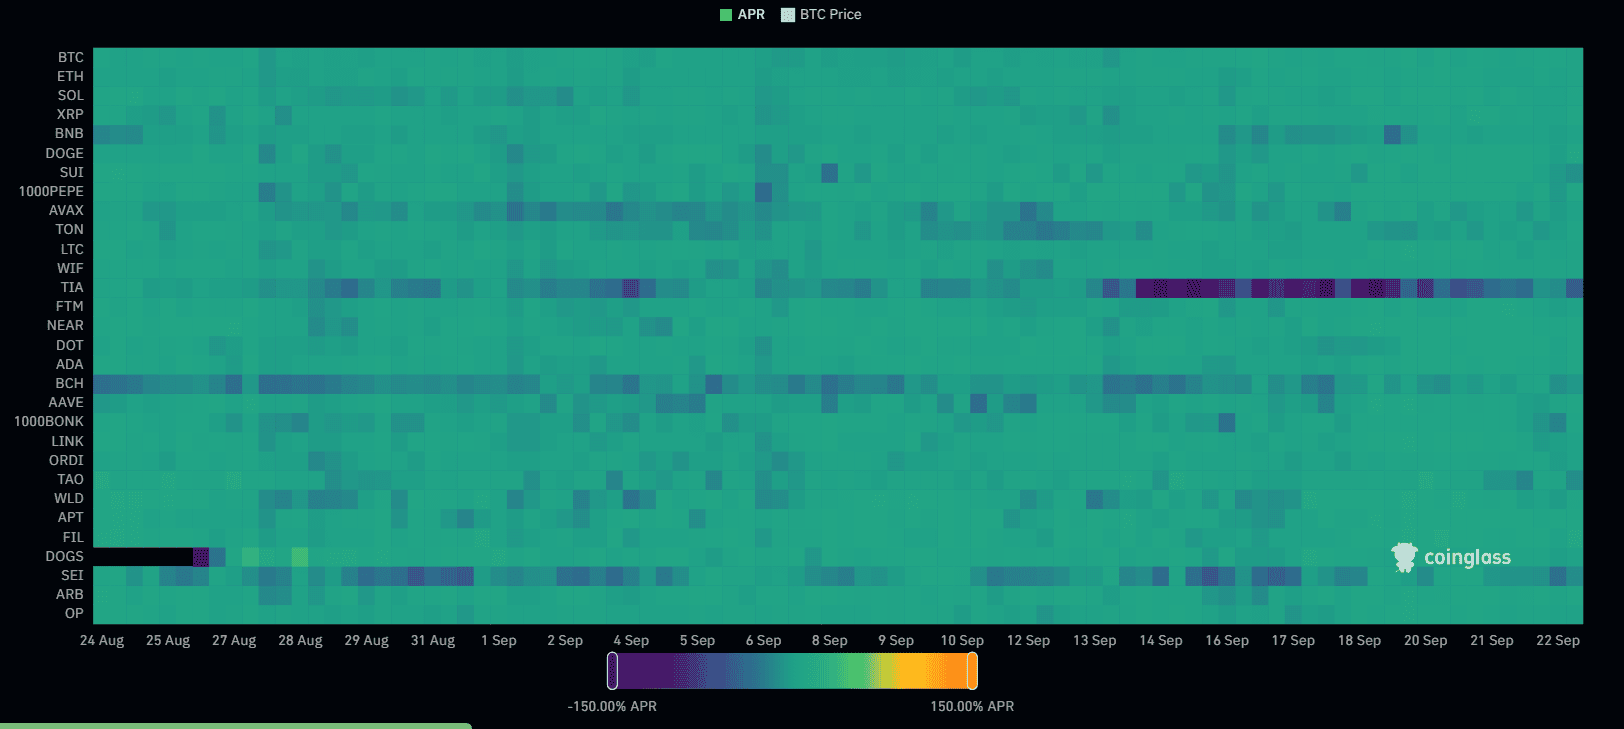Click the SUI row label
The height and width of the screenshot is (729, 1624).
(x=72, y=172)
